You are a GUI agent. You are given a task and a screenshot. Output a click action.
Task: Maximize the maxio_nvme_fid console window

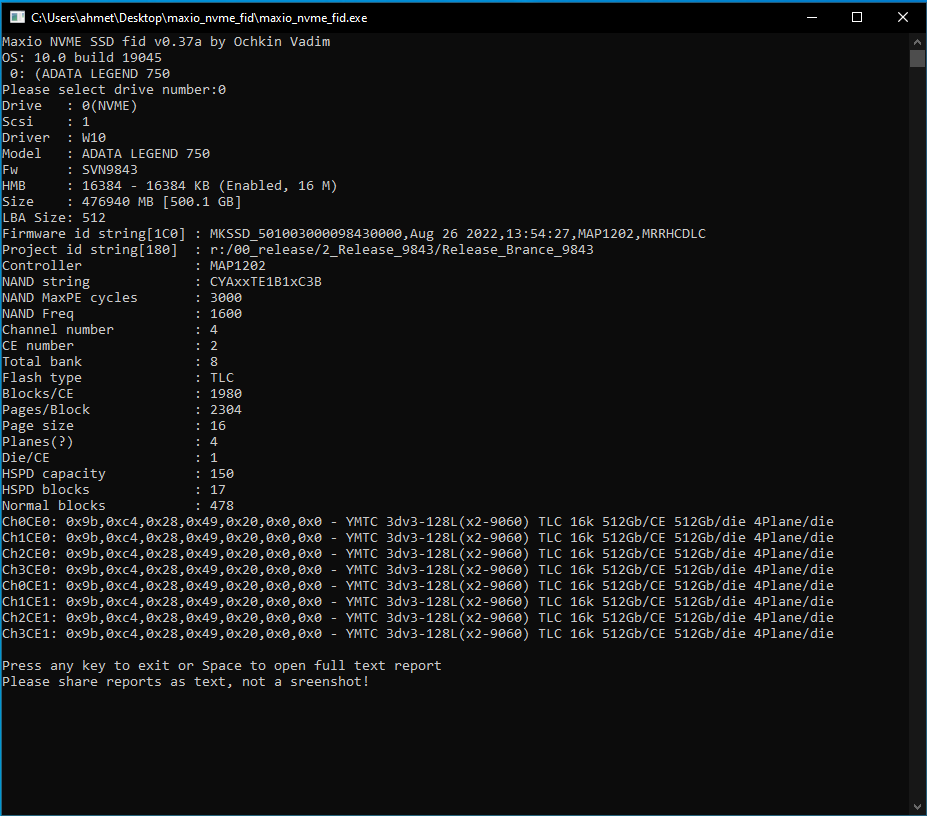coord(857,18)
